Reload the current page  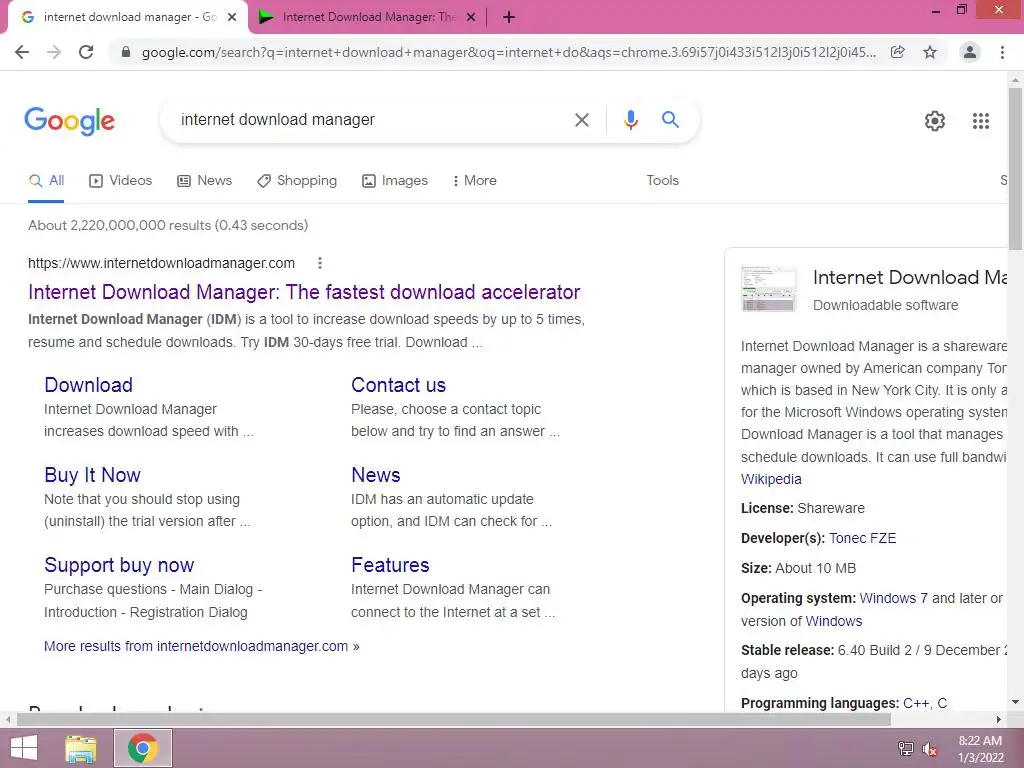point(86,52)
